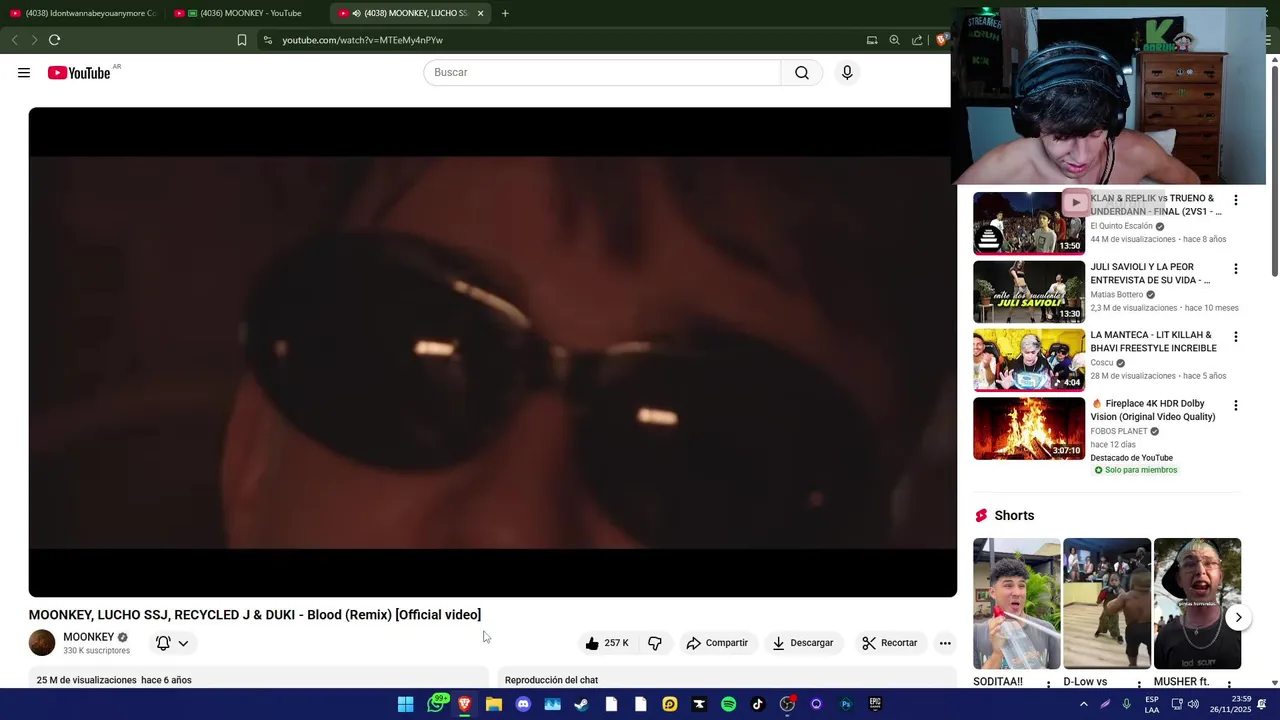The image size is (1280, 720).
Task: Open the Fireplace 4K HDR thumbnail
Action: pos(1028,428)
